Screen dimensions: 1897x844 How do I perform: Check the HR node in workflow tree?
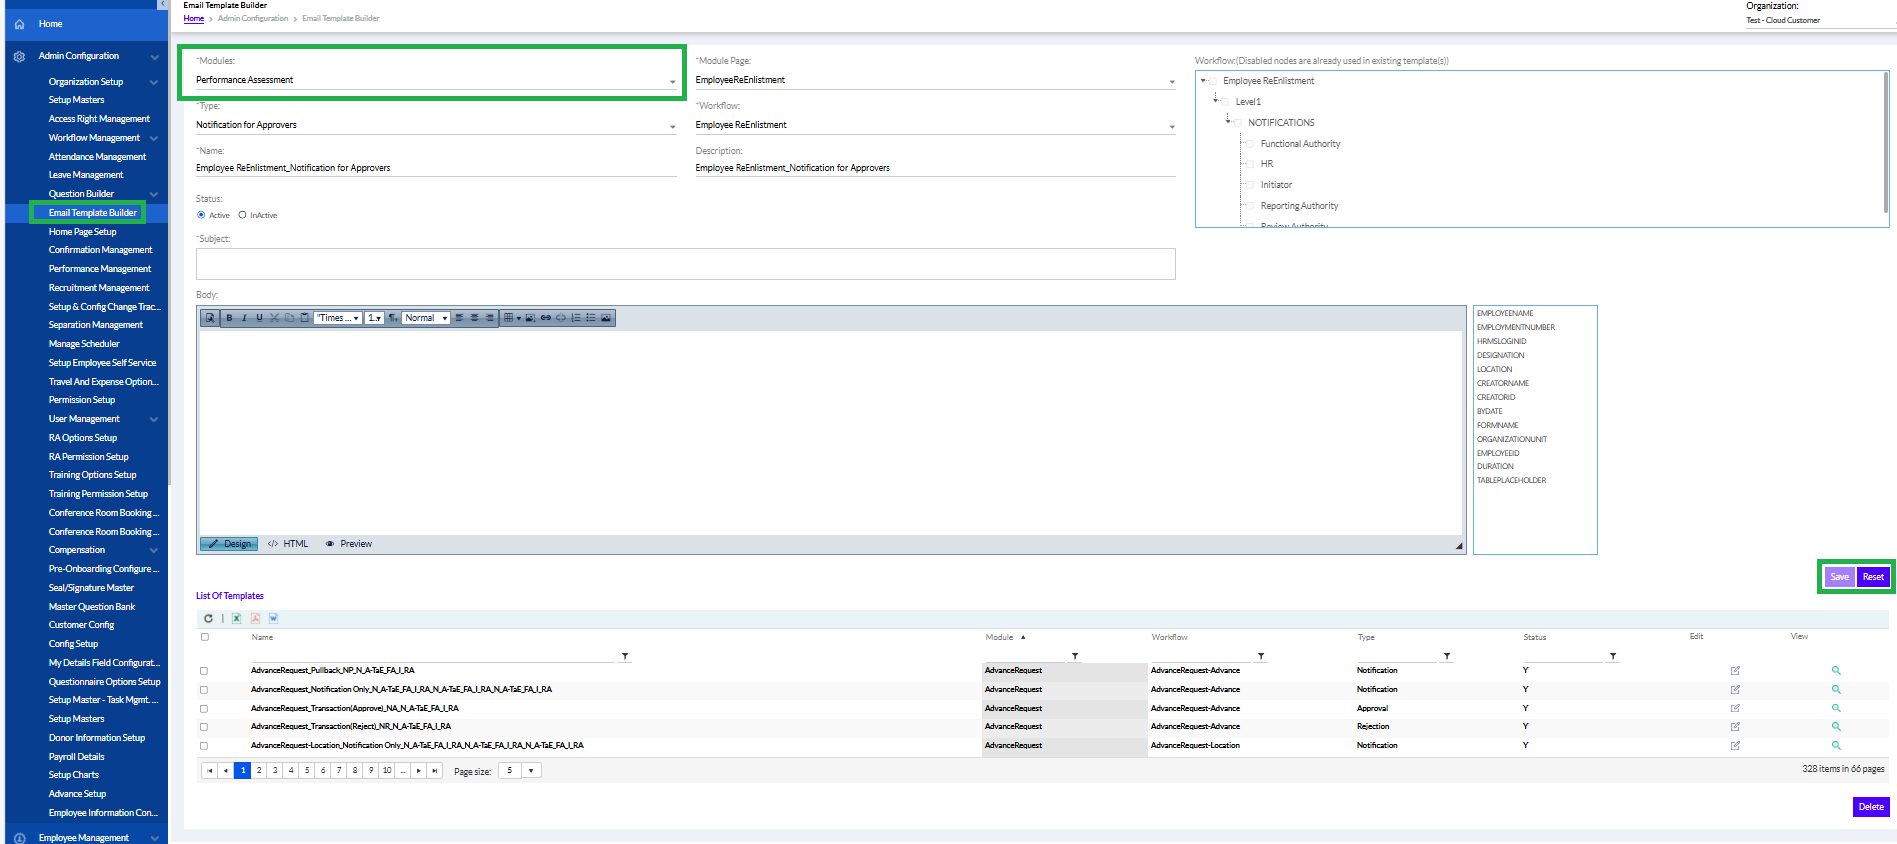pyautogui.click(x=1249, y=164)
